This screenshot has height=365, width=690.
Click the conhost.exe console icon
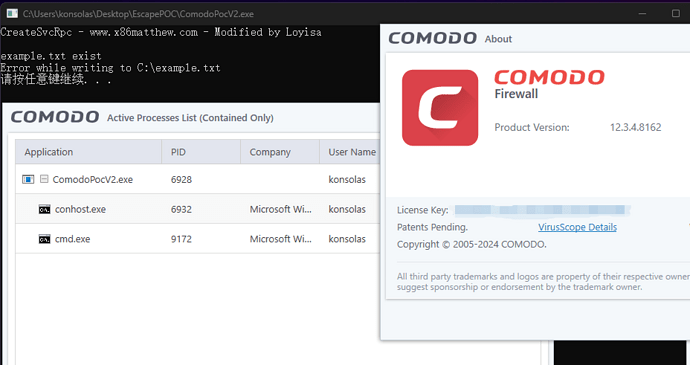(44, 209)
